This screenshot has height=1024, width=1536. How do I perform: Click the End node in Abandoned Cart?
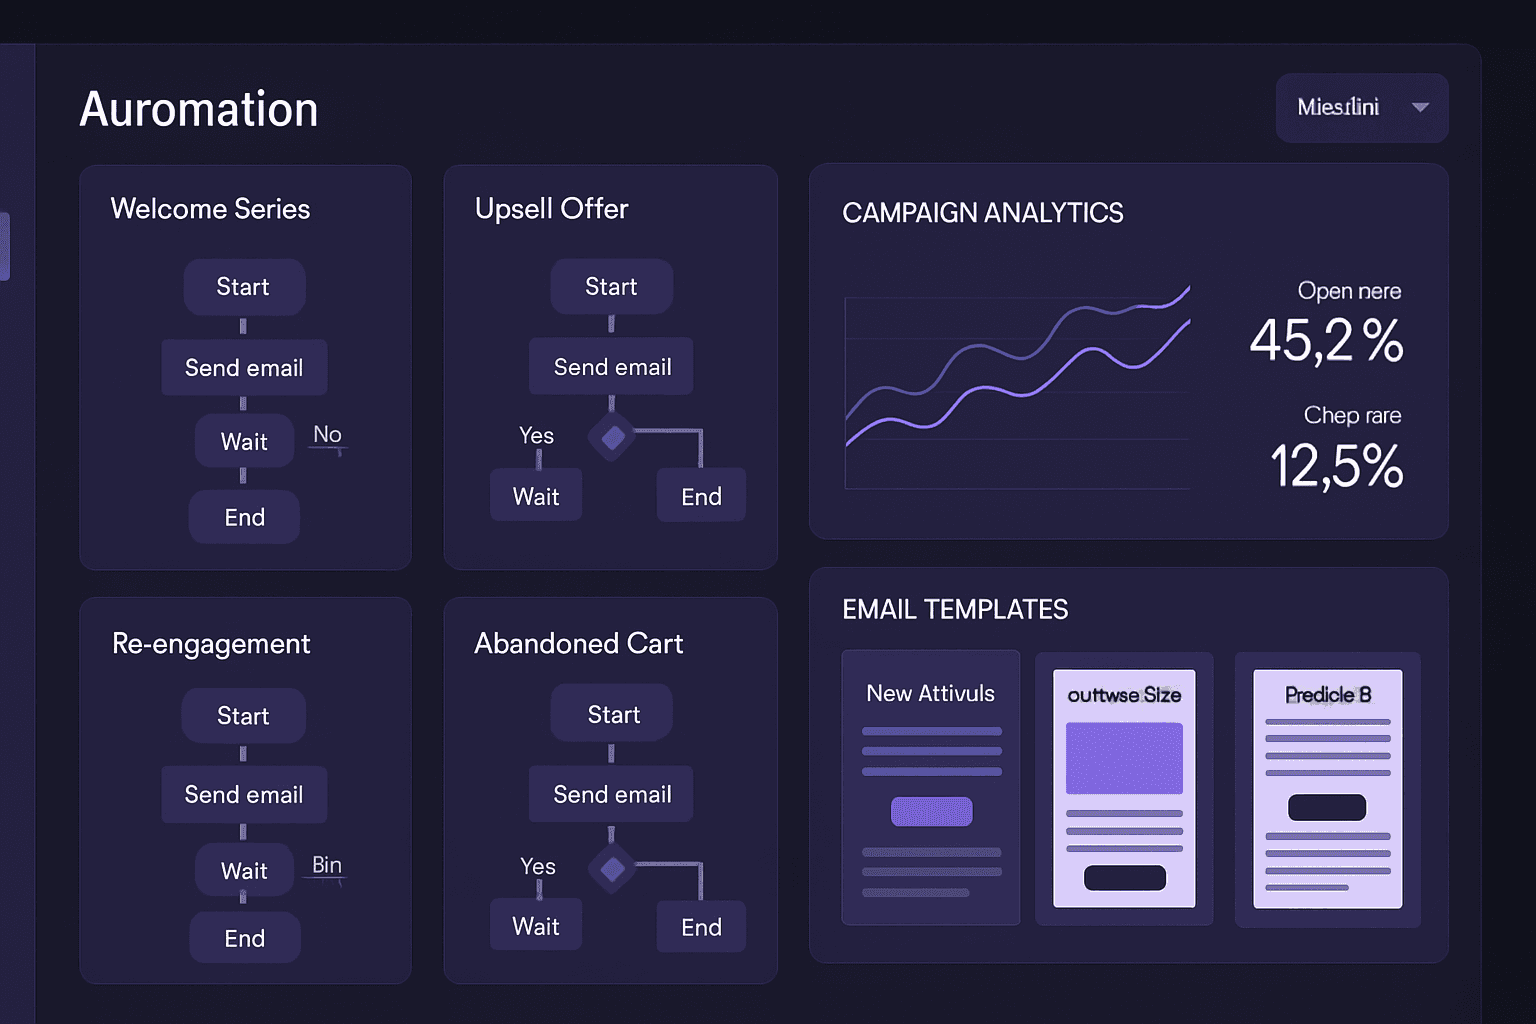coord(700,926)
